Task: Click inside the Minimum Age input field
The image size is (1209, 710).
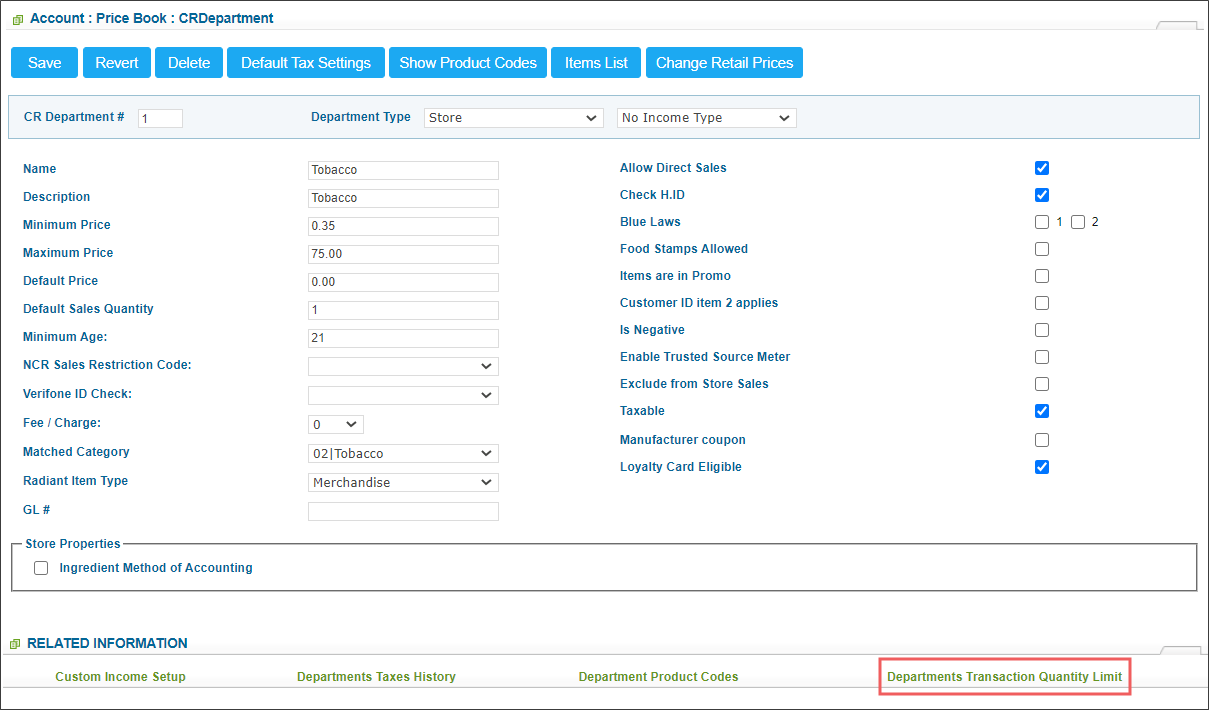Action: 403,338
